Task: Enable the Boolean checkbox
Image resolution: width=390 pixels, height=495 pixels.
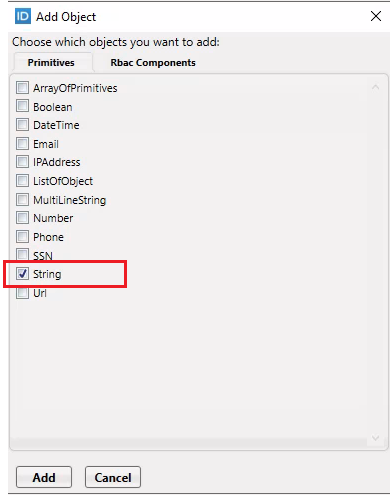Action: pos(22,106)
